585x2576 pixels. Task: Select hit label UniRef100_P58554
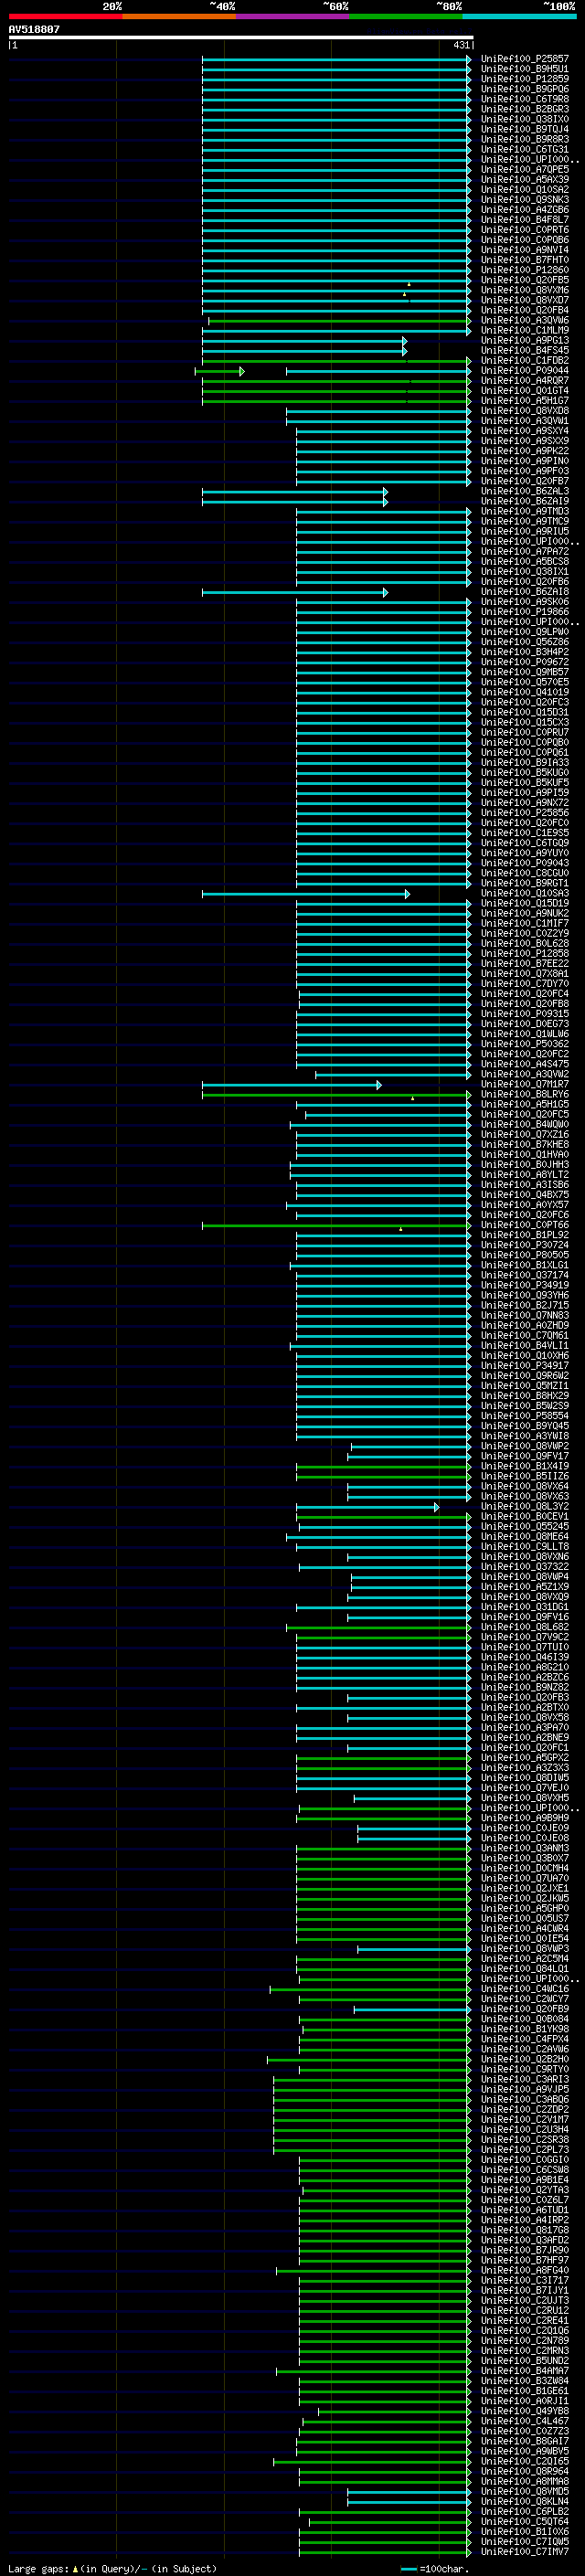pyautogui.click(x=525, y=1416)
